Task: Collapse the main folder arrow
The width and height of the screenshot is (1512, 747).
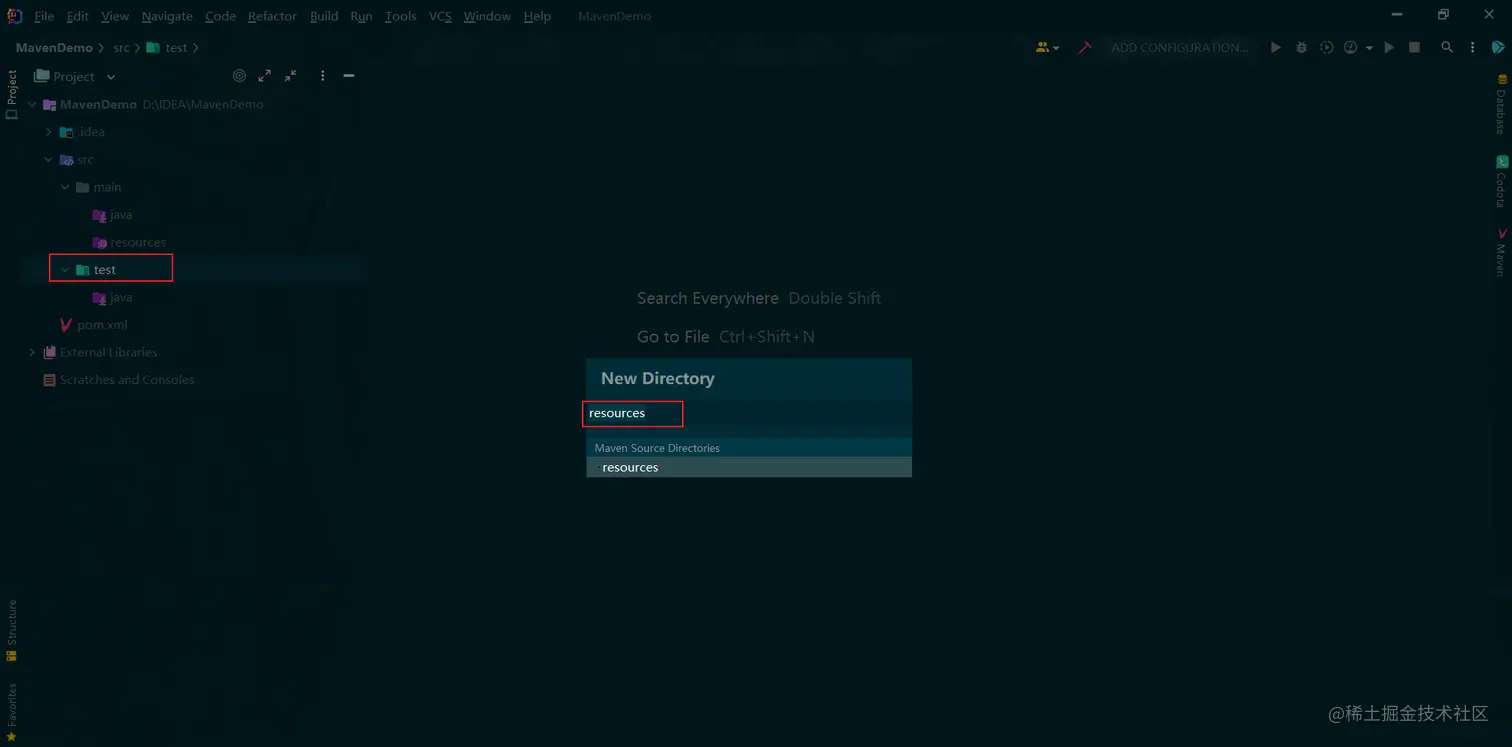Action: 65,187
